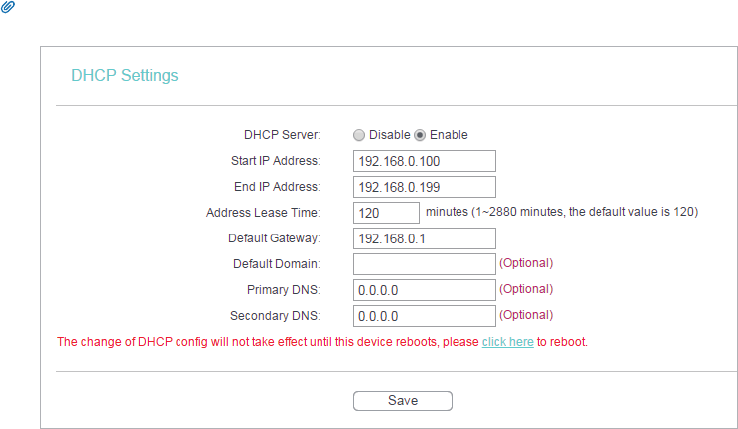Focus the Address Lease Time field
738x429 pixels.
[386, 213]
